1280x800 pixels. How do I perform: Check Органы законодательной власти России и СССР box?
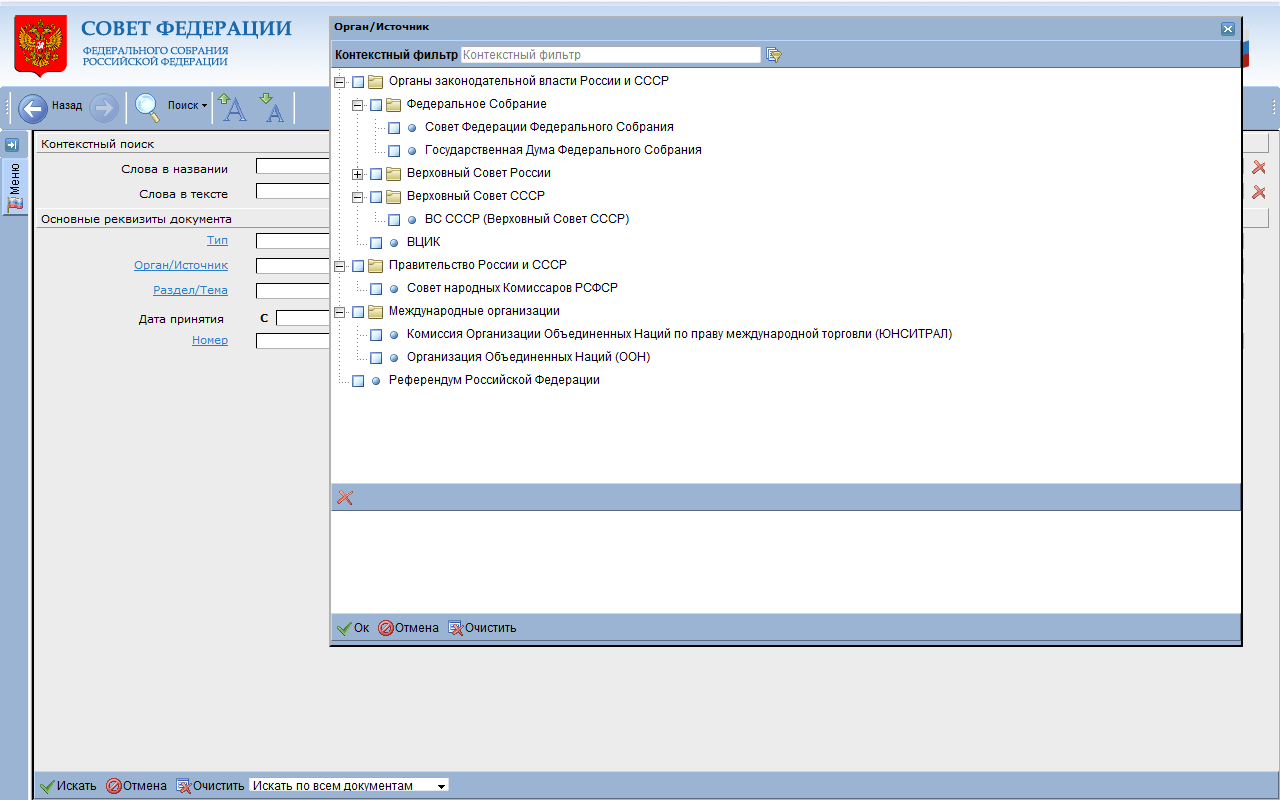click(358, 82)
